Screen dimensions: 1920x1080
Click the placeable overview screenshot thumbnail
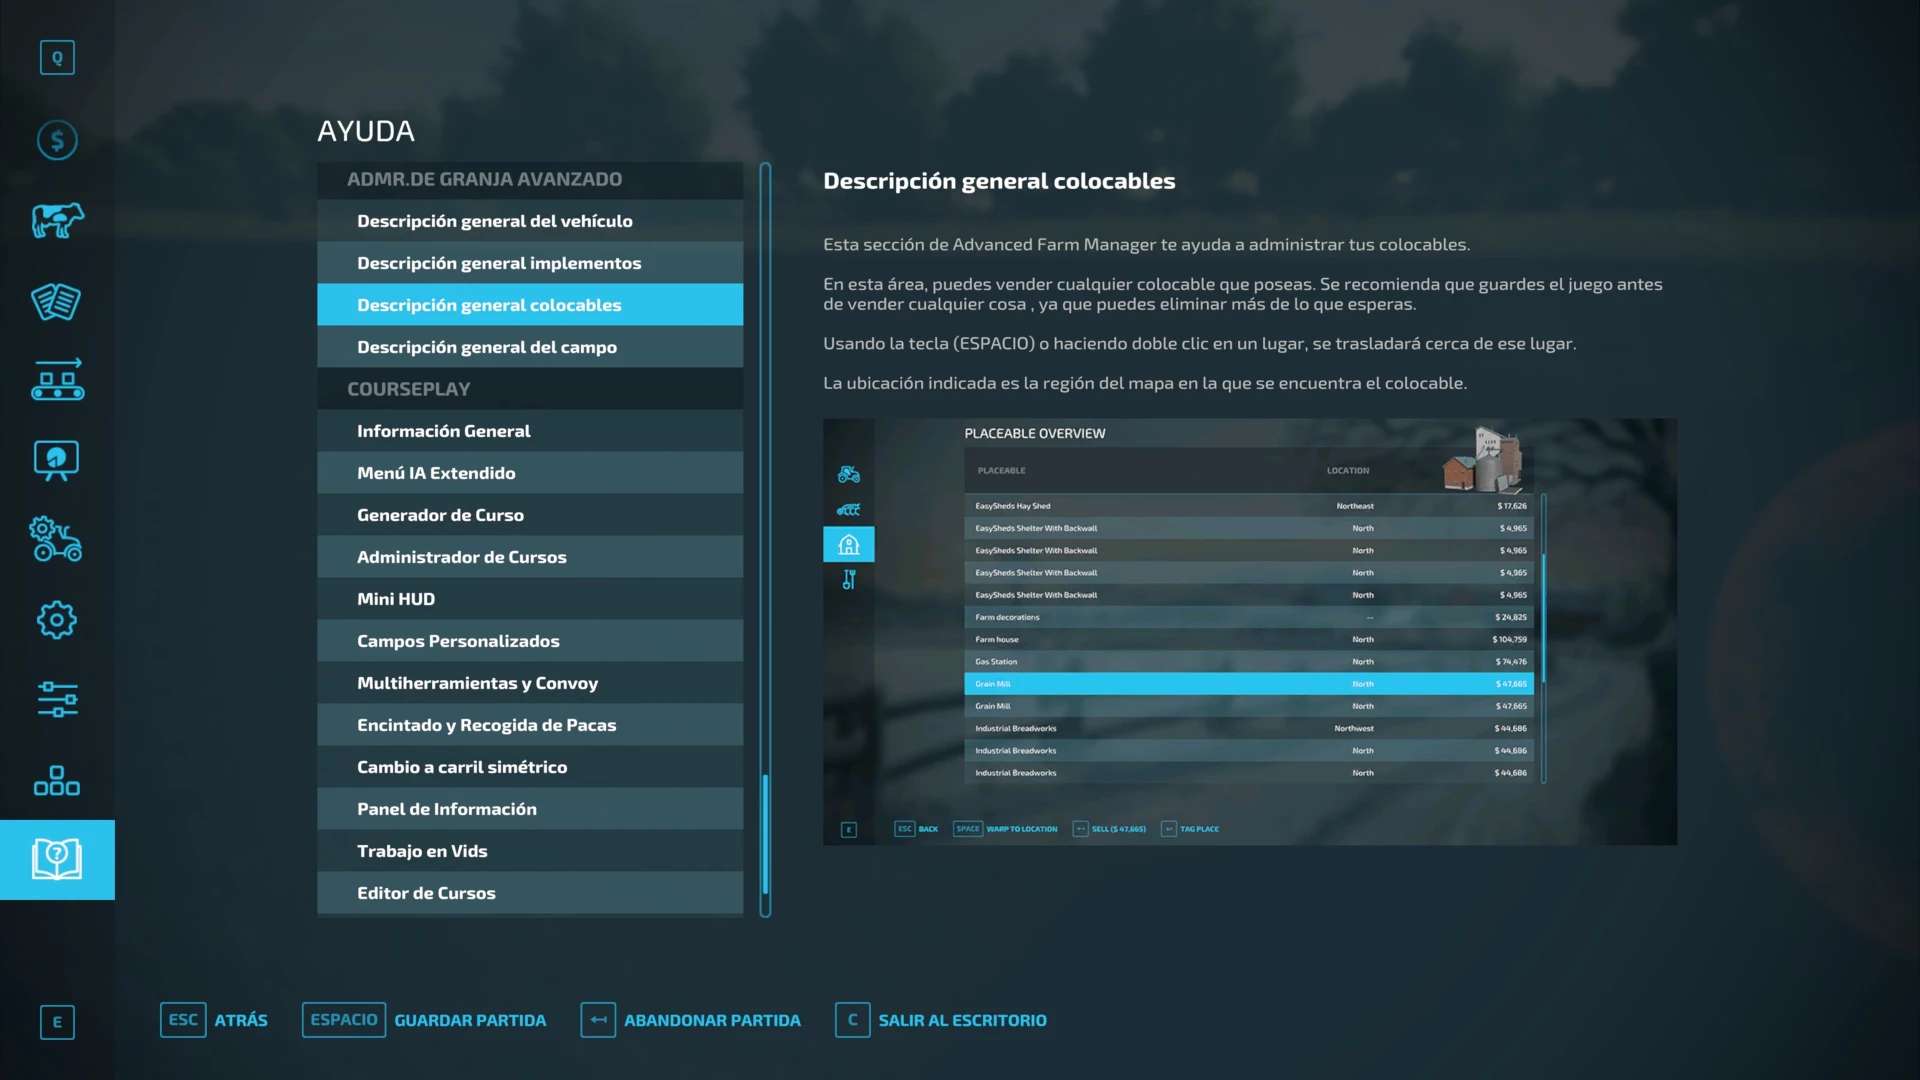1250,632
